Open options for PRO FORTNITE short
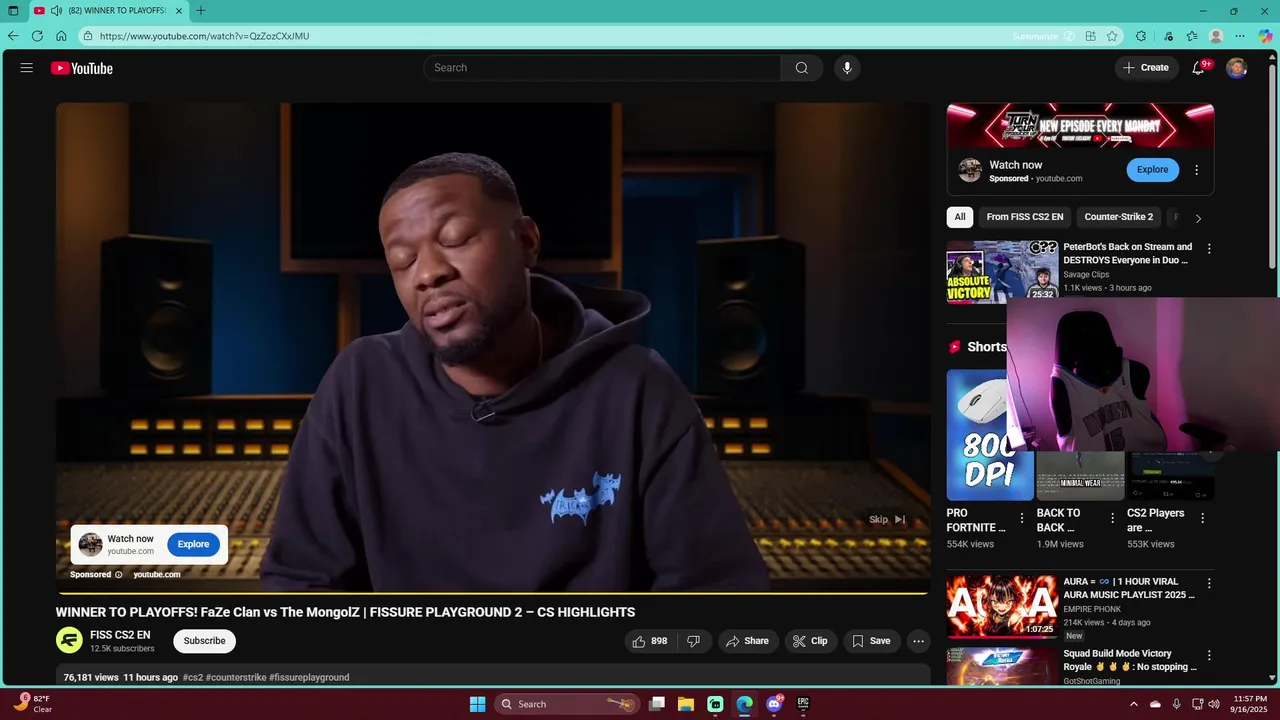Viewport: 1280px width, 720px height. point(1022,518)
